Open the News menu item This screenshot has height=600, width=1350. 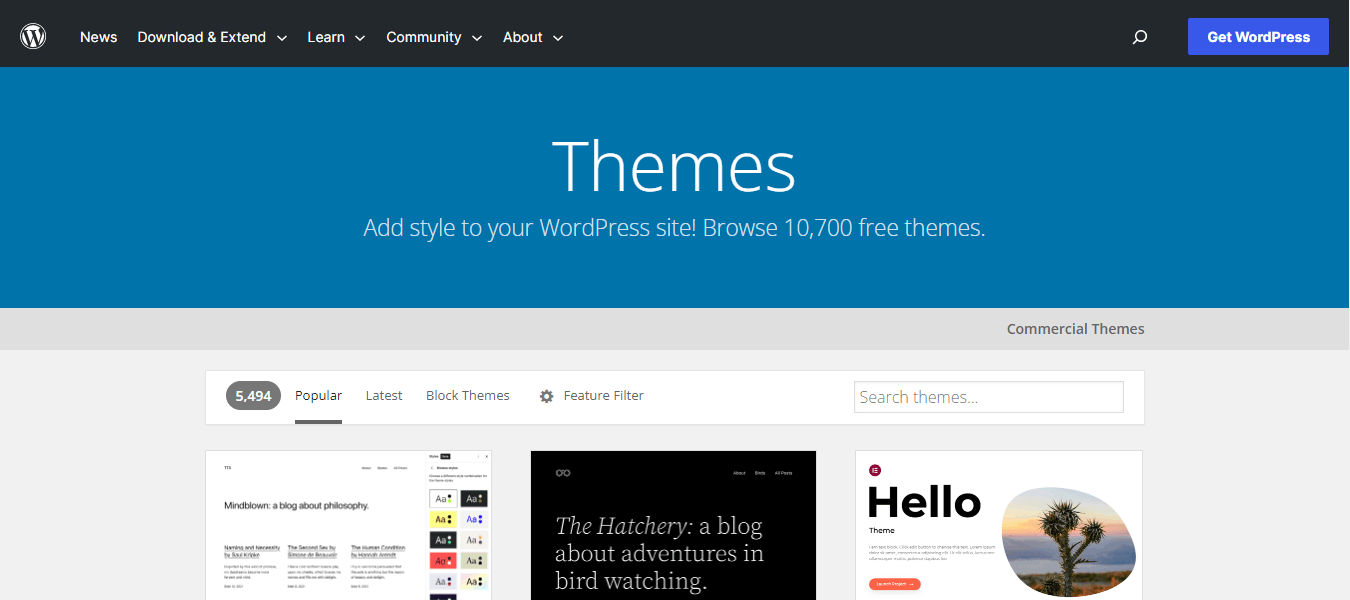[99, 37]
